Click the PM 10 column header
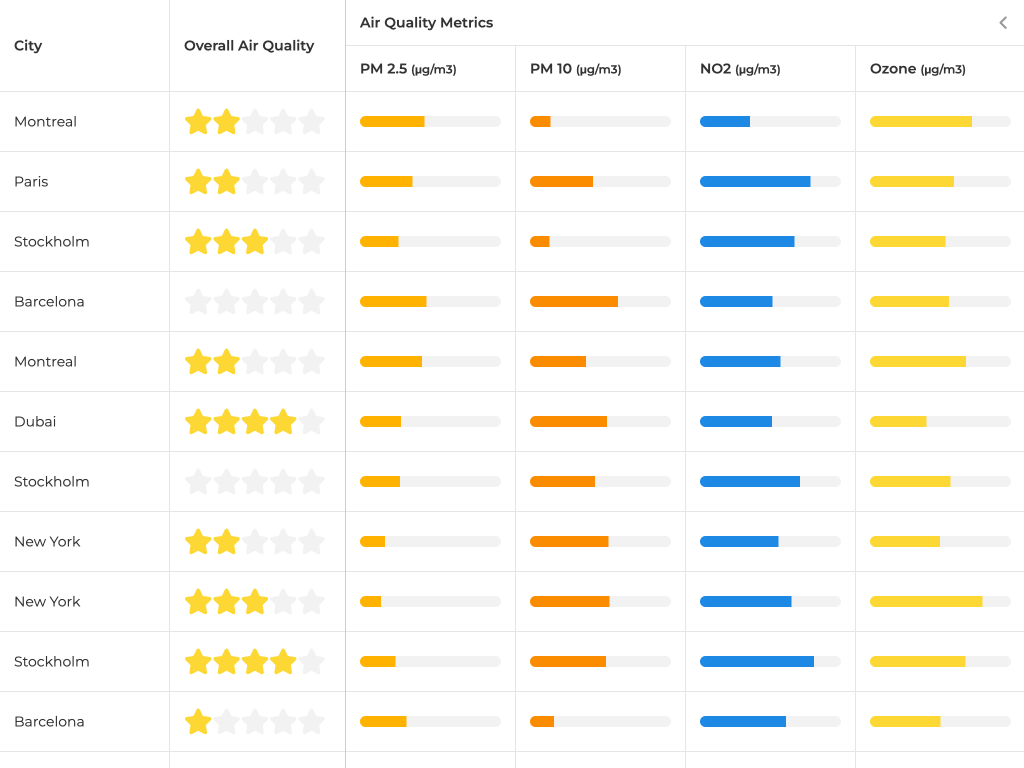Screen dimensions: 1024x768 pyautogui.click(x=575, y=69)
